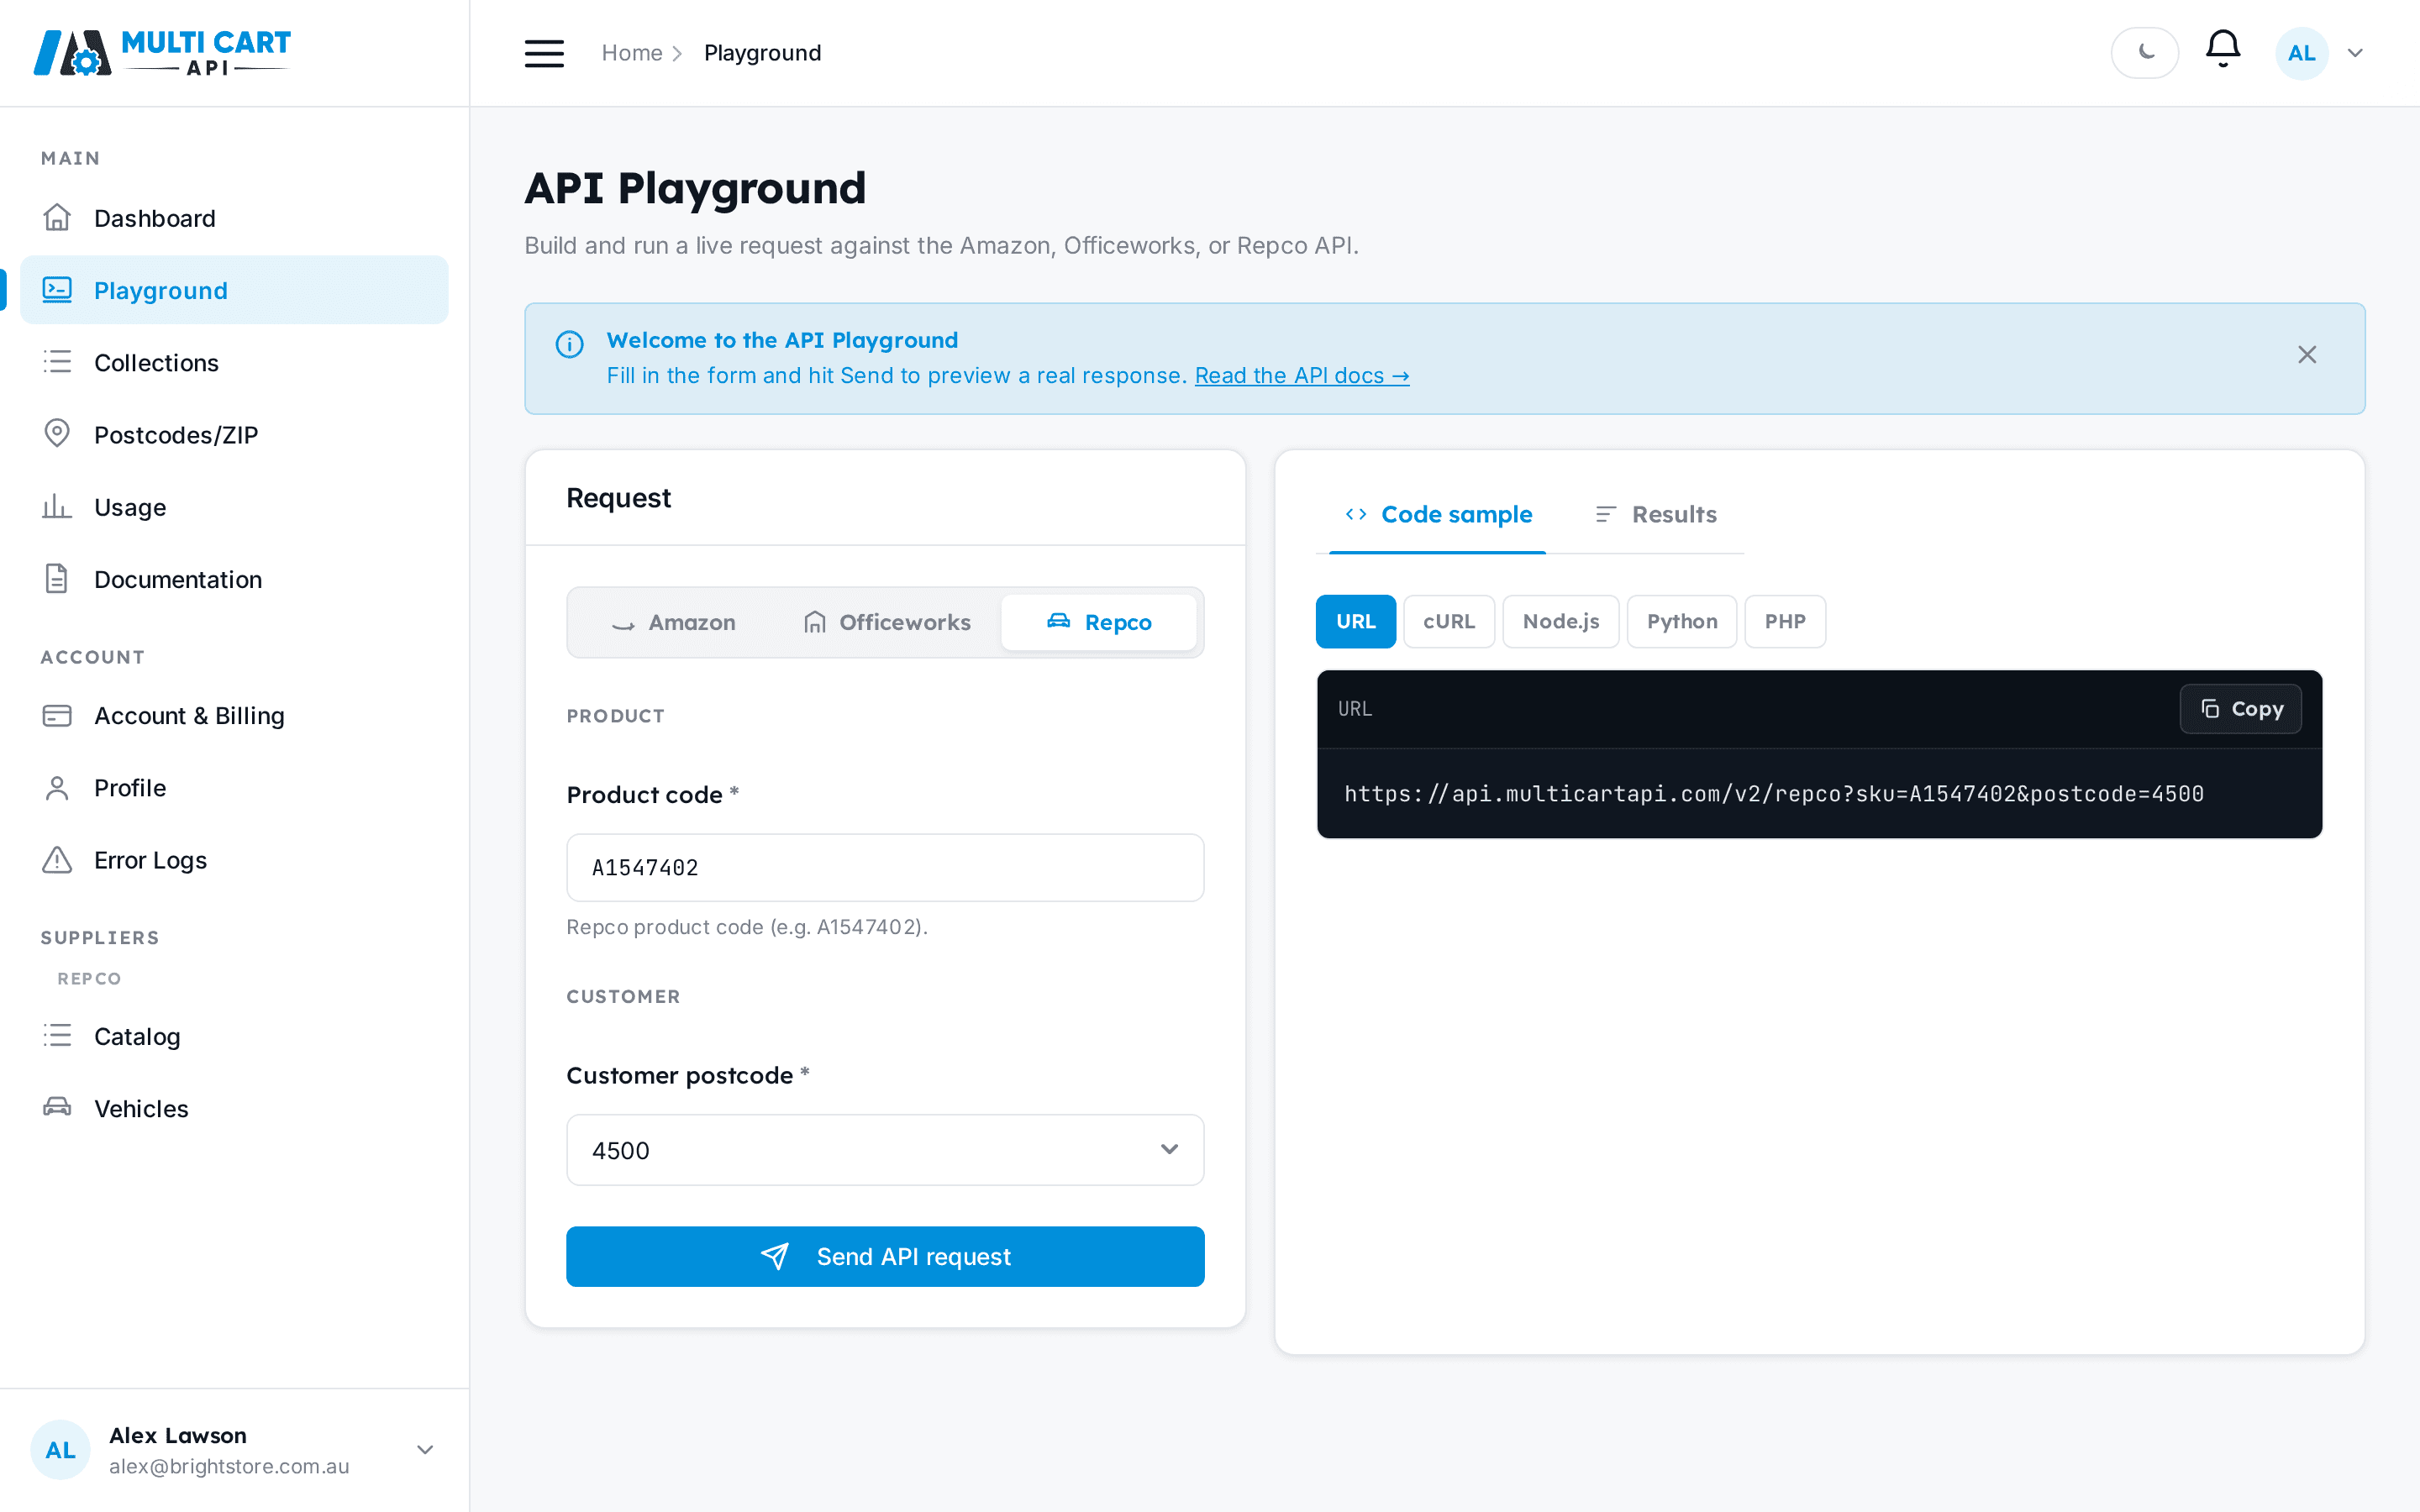Open Usage page
Screen dimensions: 2420x1512
tap(234, 507)
